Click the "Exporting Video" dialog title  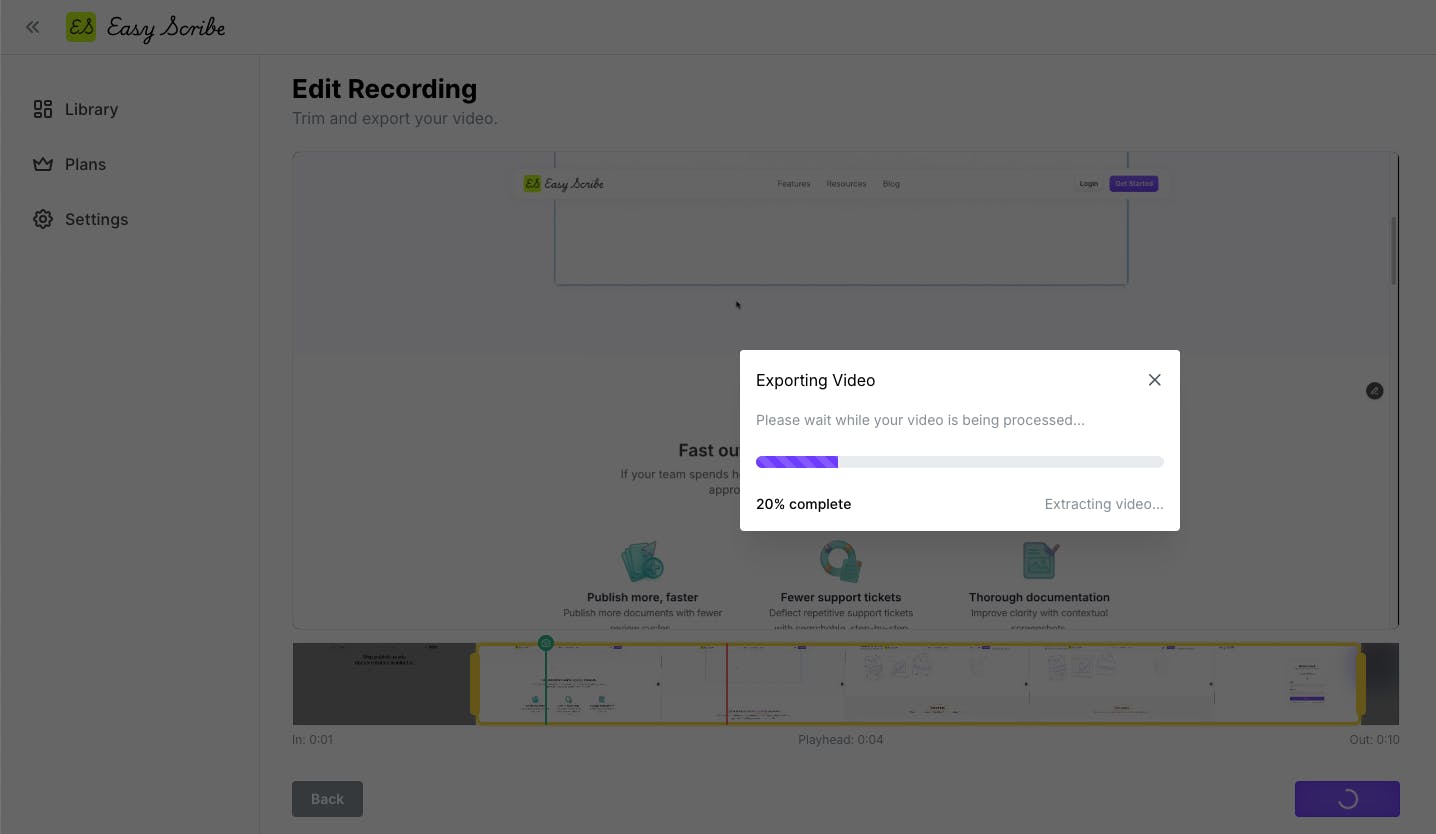click(816, 380)
